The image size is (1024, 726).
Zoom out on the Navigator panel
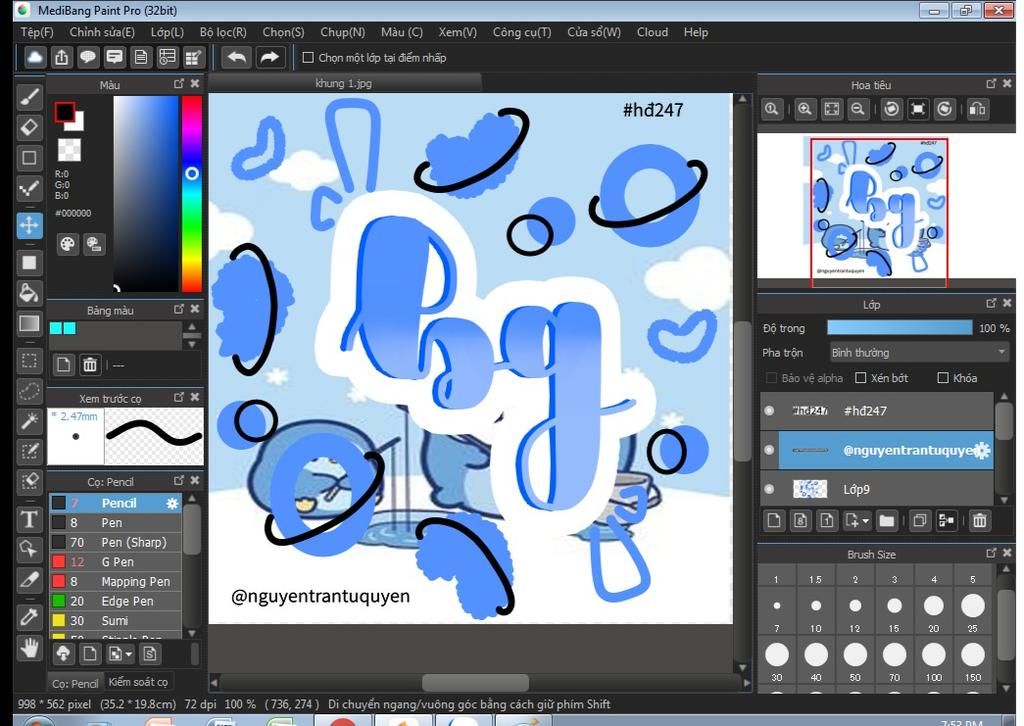858,109
